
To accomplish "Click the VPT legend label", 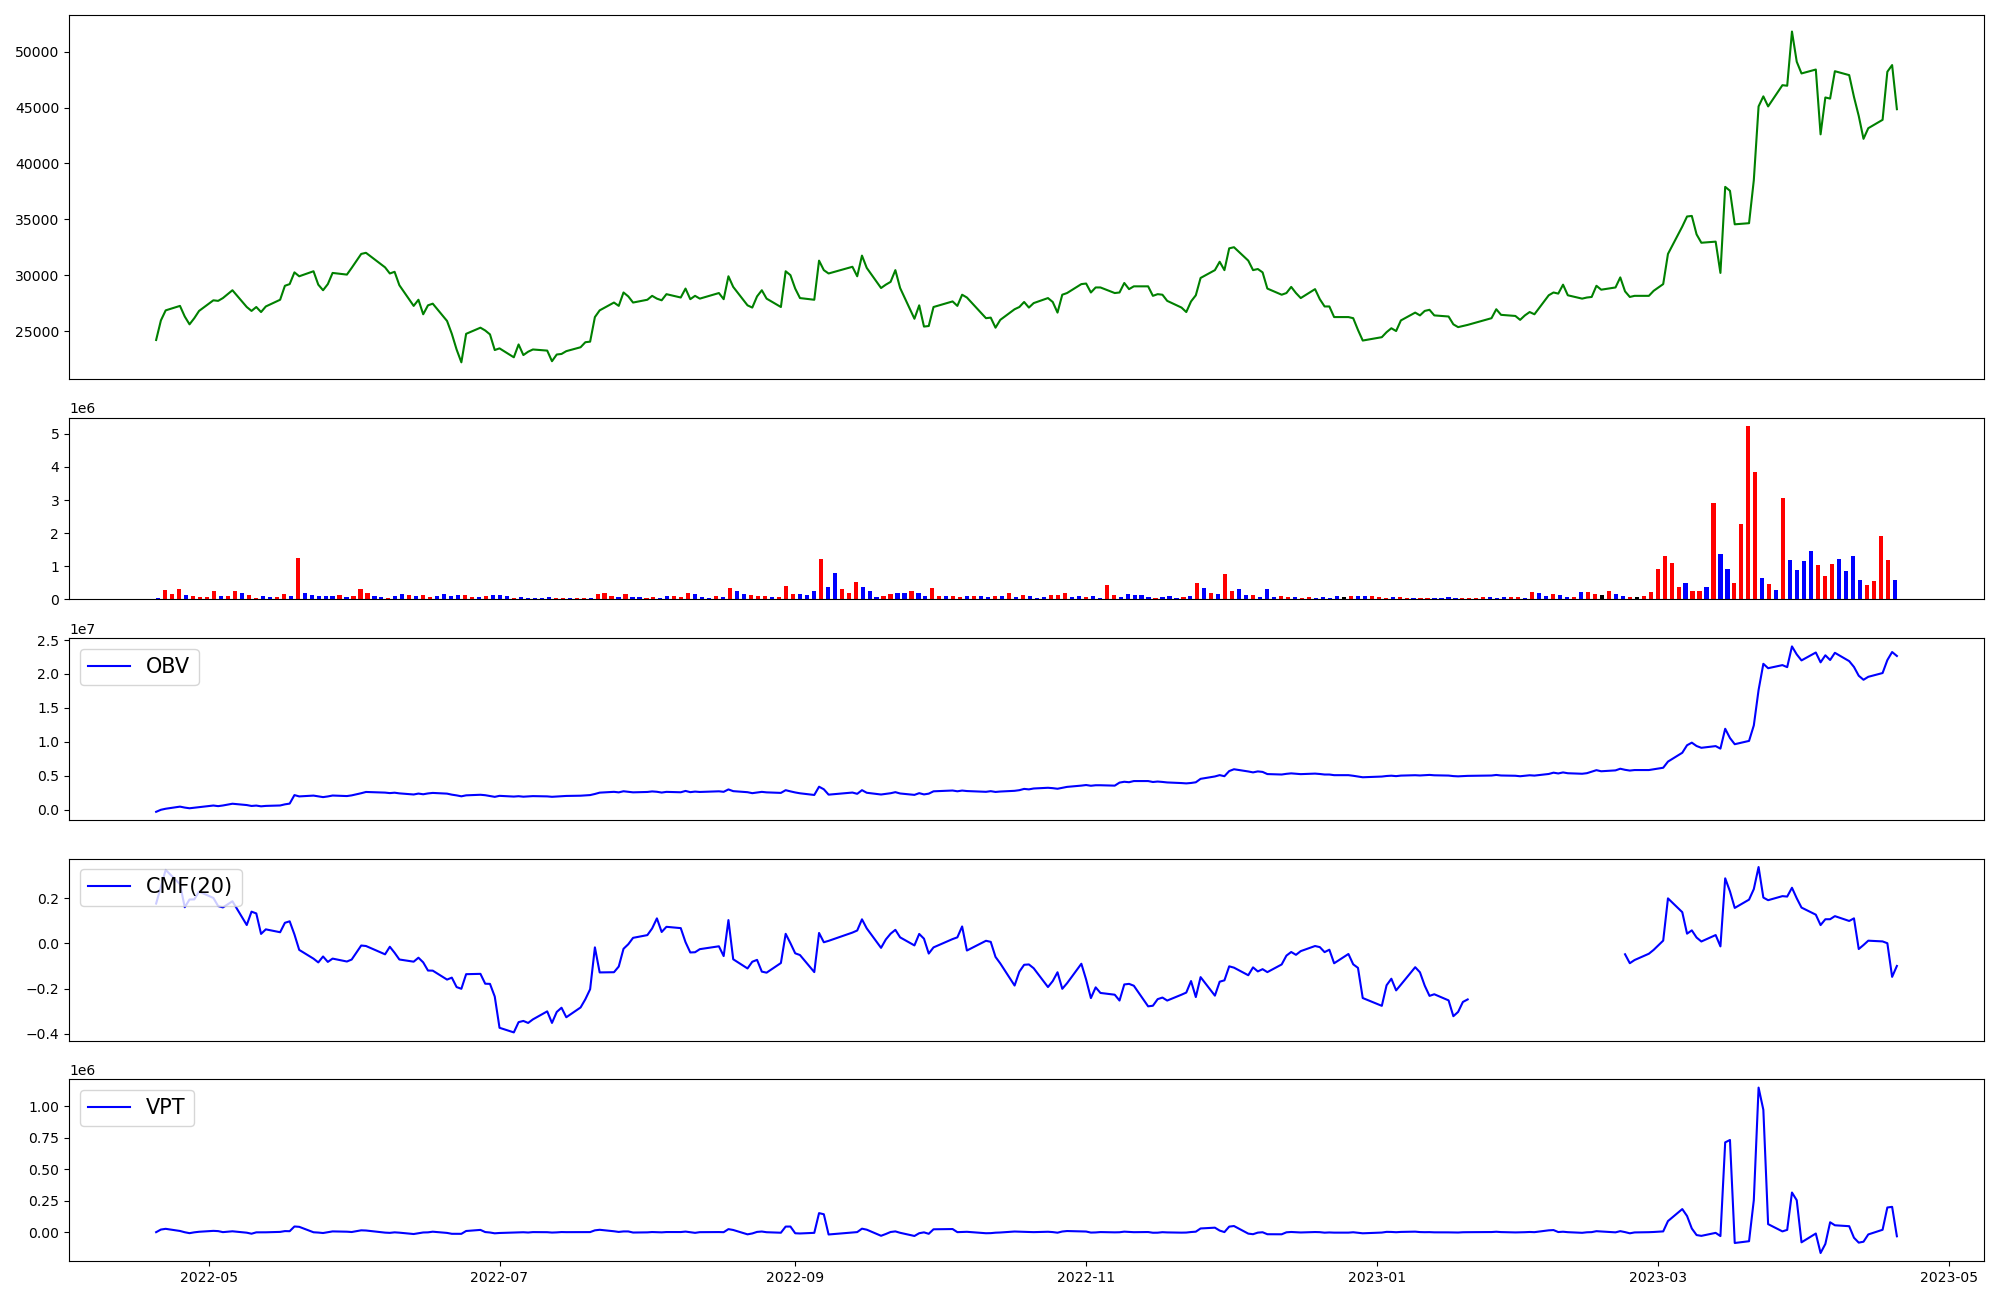I will click(165, 1107).
